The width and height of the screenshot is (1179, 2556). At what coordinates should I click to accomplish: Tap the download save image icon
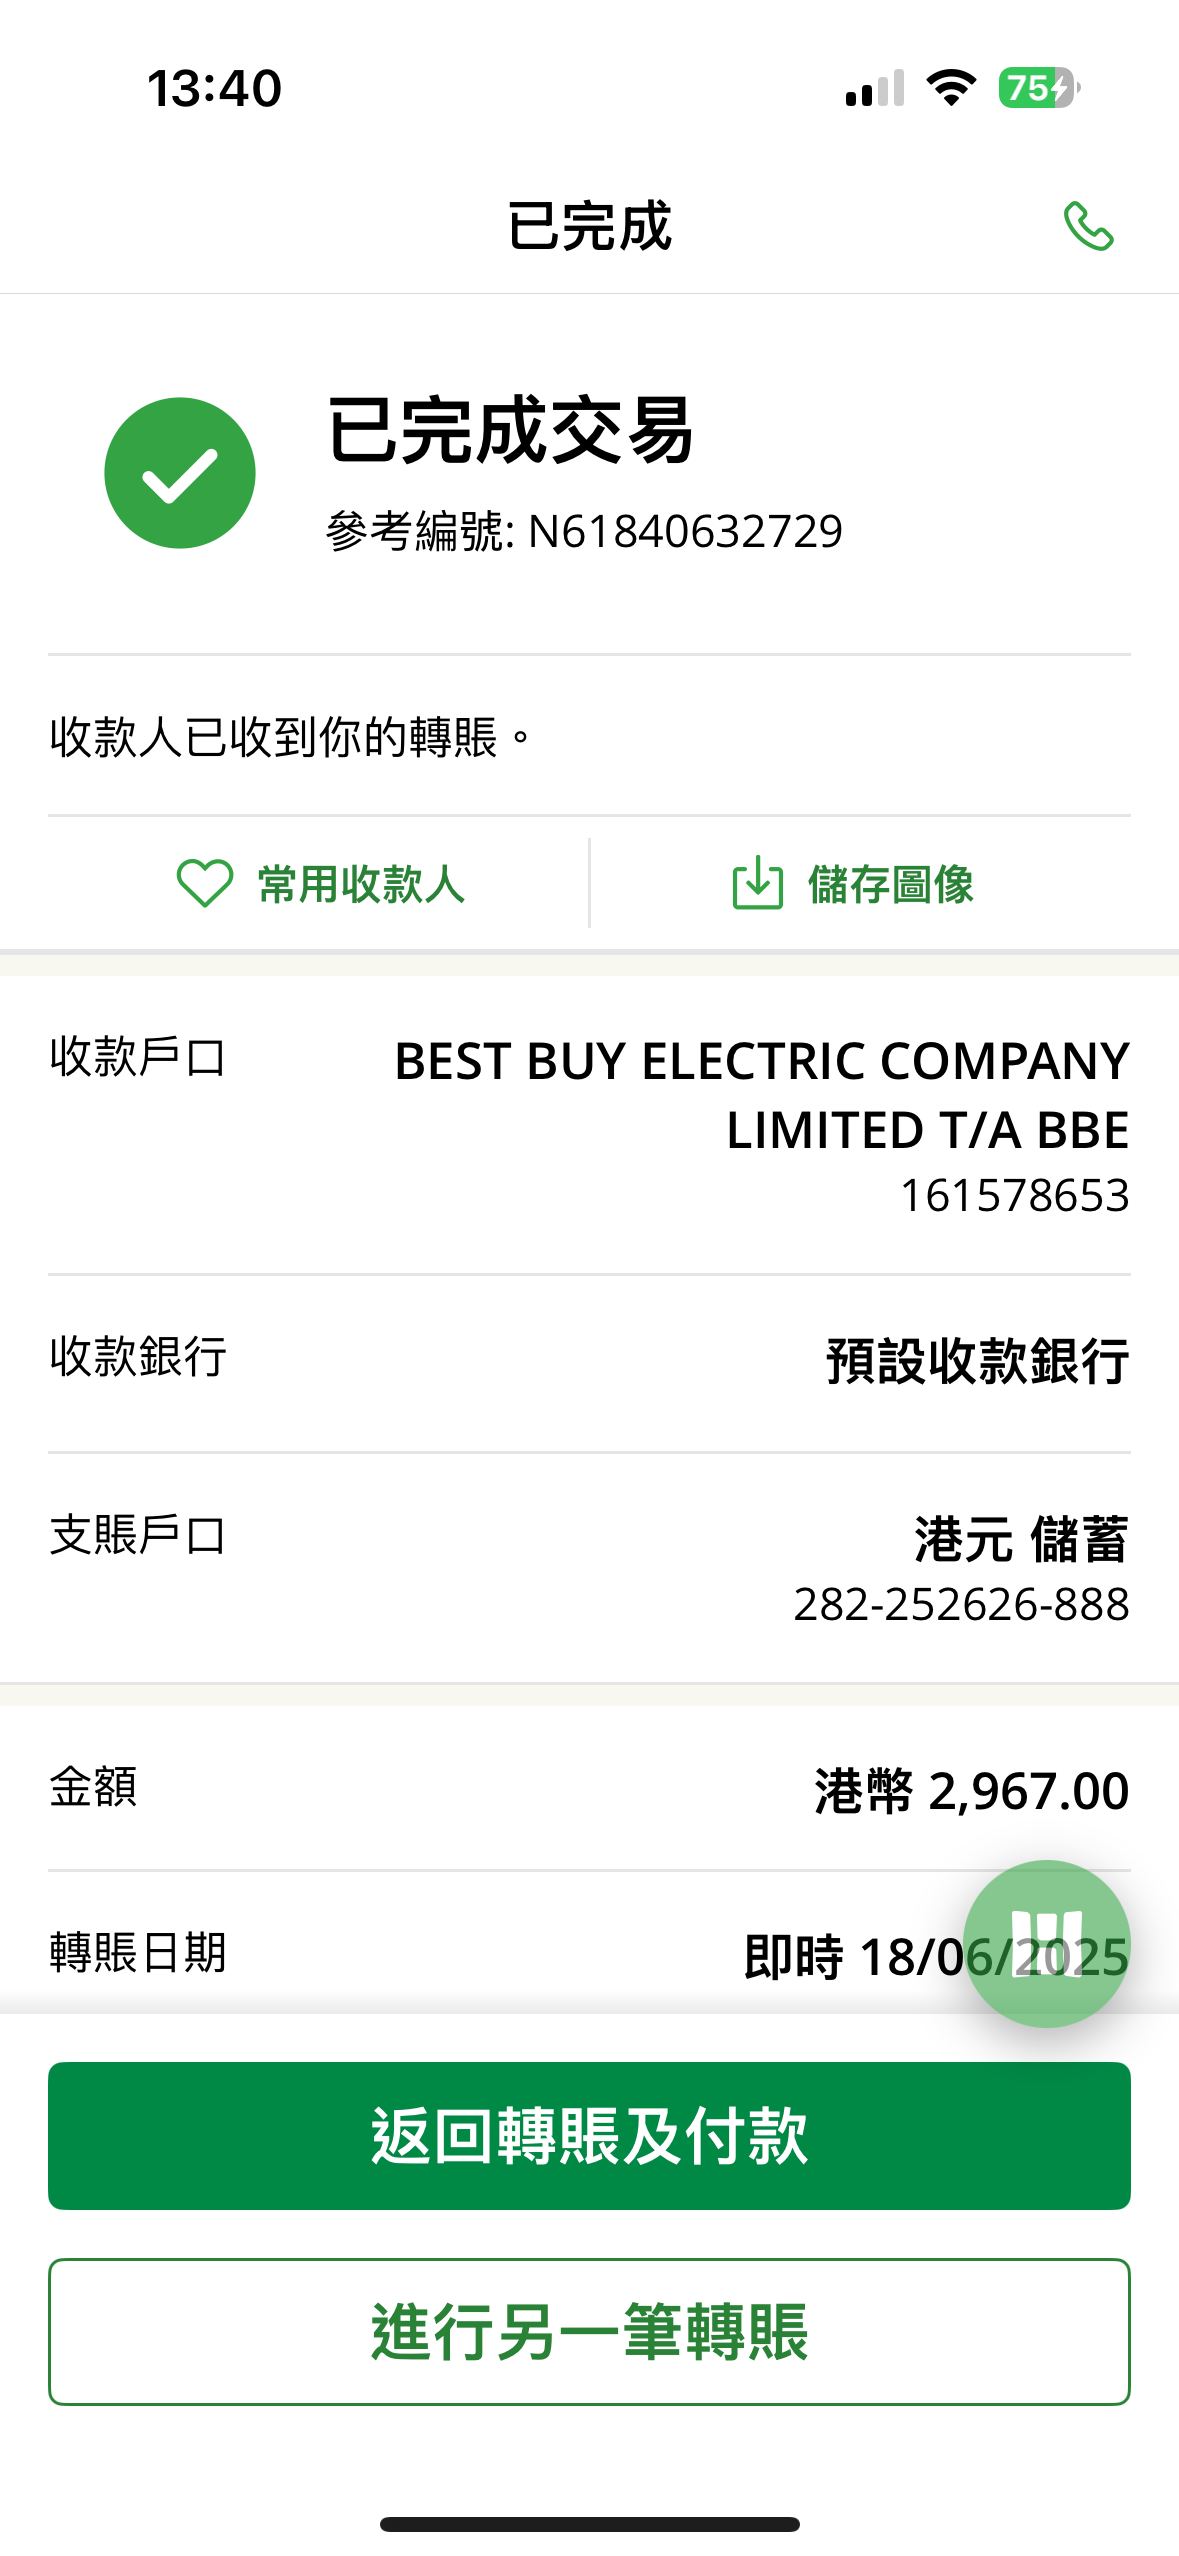(757, 883)
